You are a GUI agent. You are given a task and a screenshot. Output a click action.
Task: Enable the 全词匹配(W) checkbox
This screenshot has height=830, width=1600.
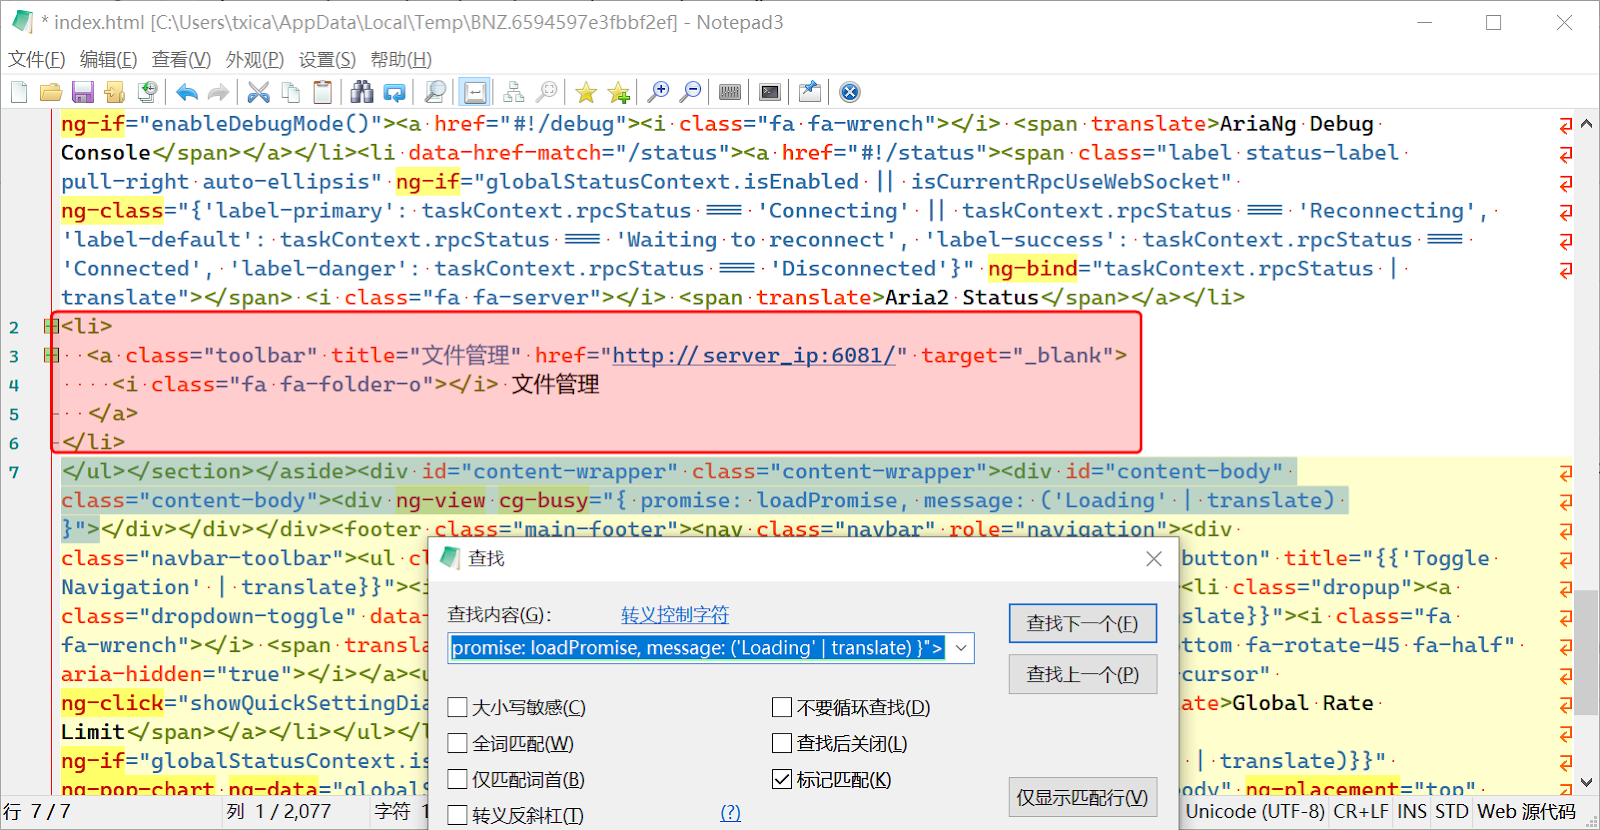coord(458,744)
